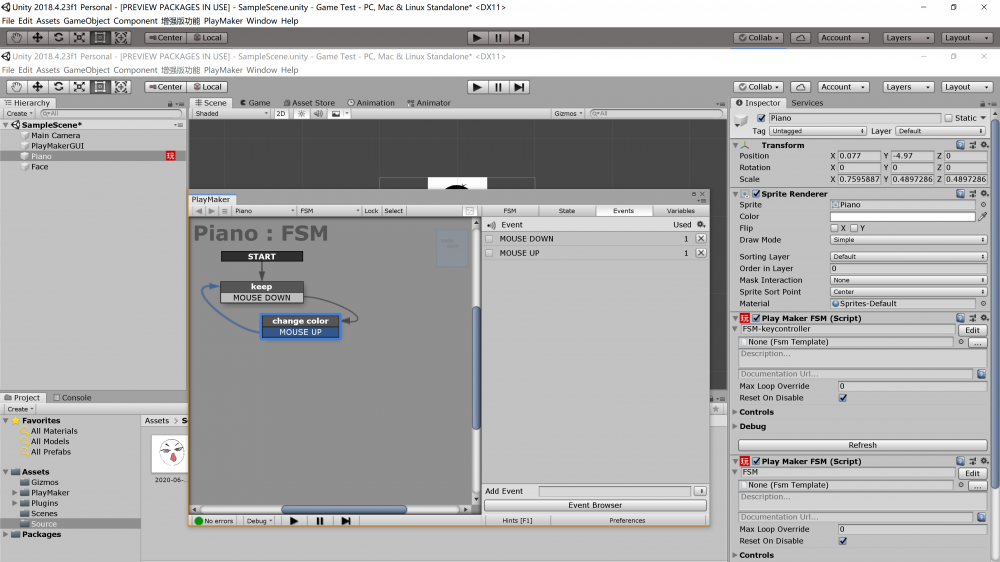Viewport: 1000px width, 562px height.
Task: Open Shaded draw mode dropdown
Action: [232, 114]
